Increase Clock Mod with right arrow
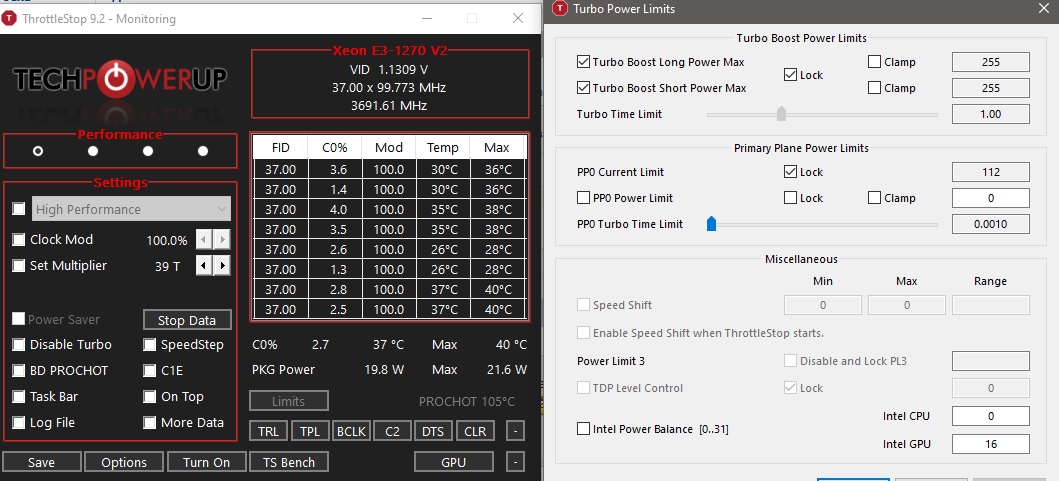 pos(222,239)
